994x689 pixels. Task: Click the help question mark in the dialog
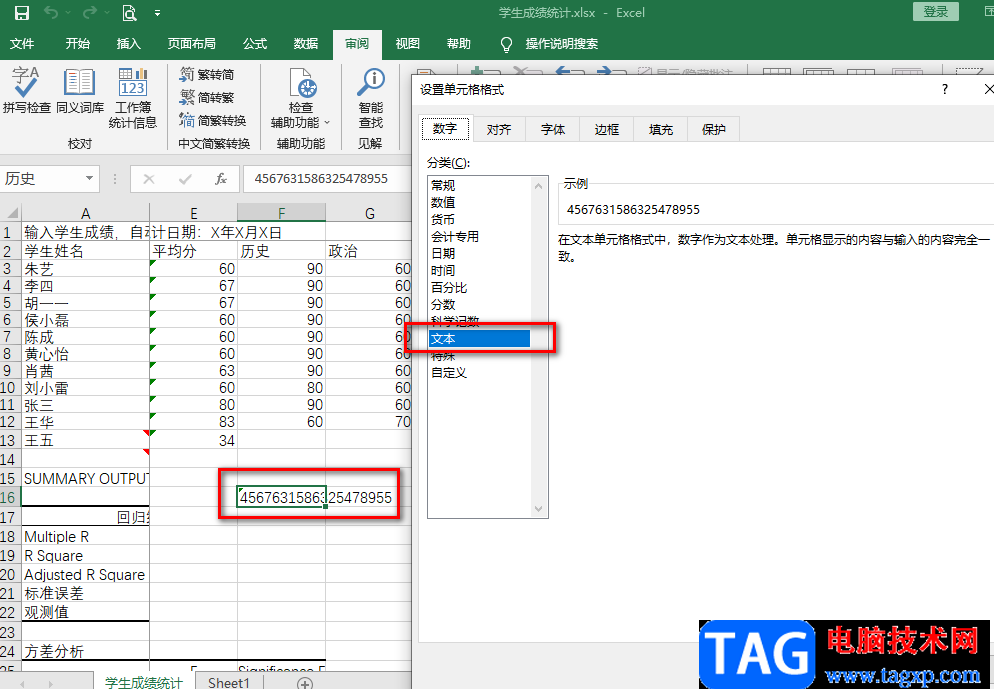tap(945, 89)
